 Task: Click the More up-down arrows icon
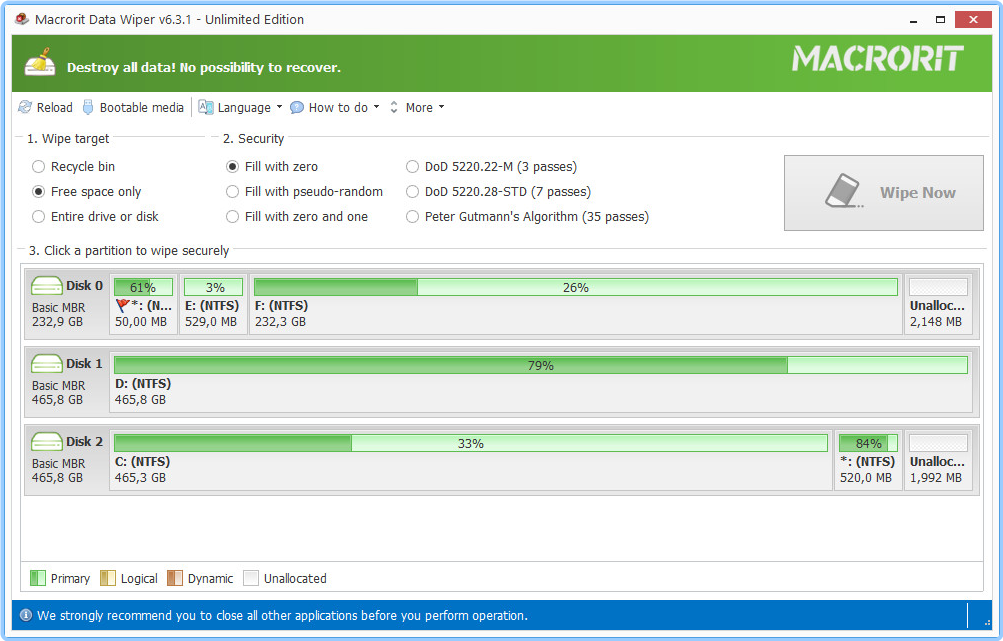tap(394, 107)
